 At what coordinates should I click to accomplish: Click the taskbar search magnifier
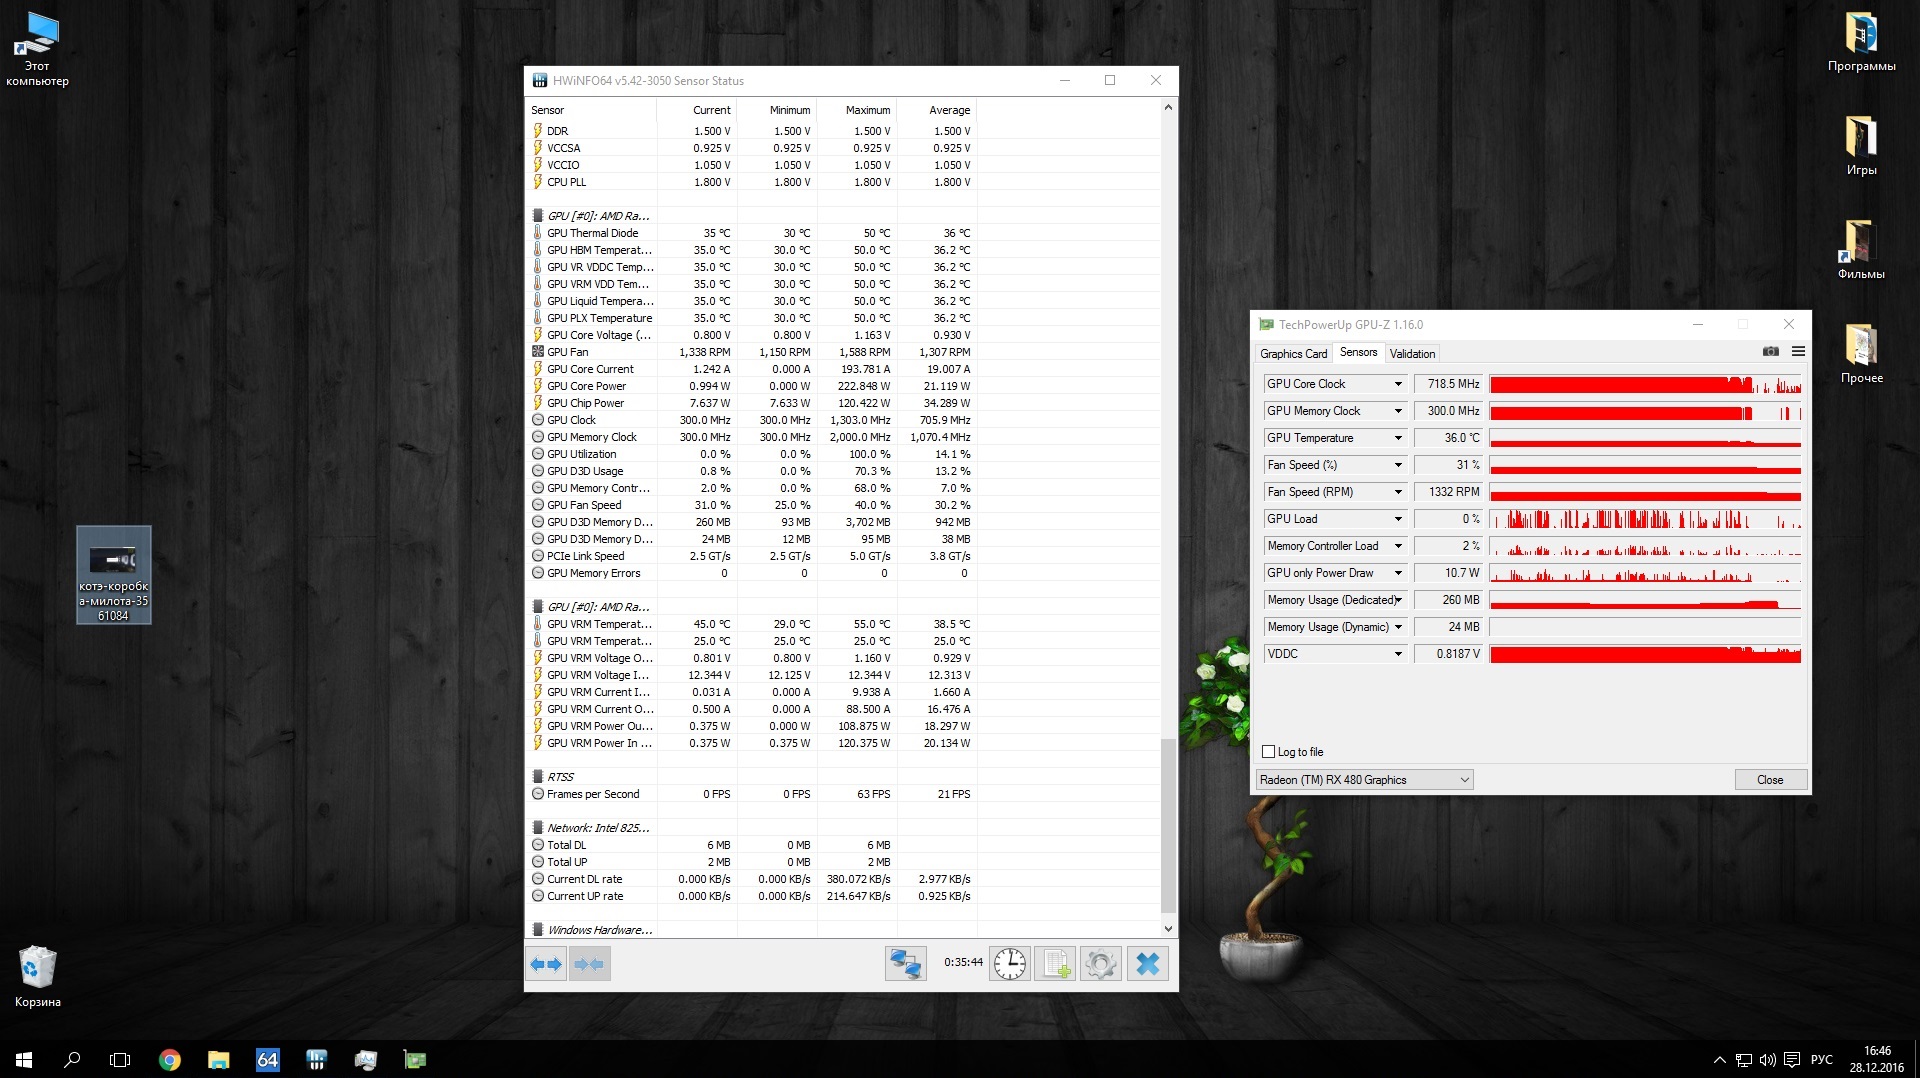[x=72, y=1060]
